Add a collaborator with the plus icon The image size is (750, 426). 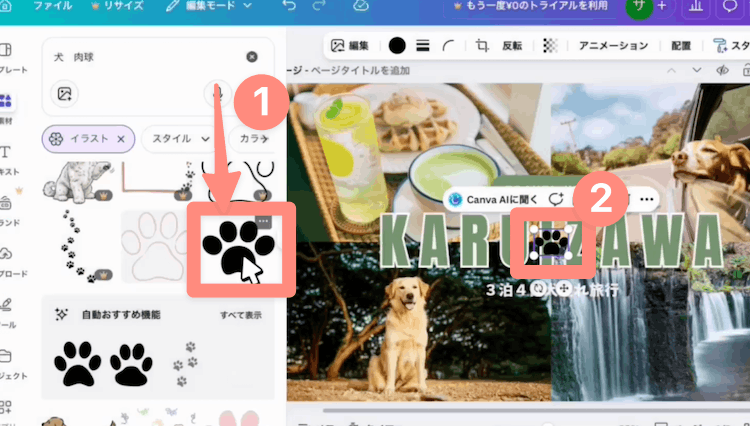coord(662,6)
